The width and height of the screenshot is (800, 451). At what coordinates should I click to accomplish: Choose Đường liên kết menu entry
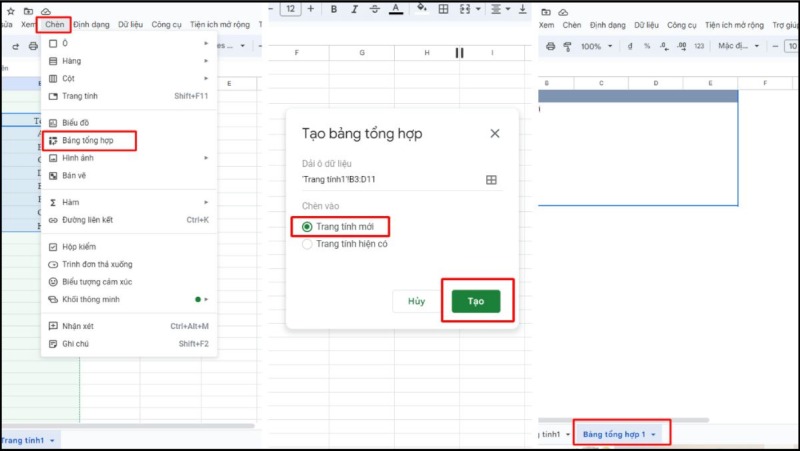coord(129,220)
